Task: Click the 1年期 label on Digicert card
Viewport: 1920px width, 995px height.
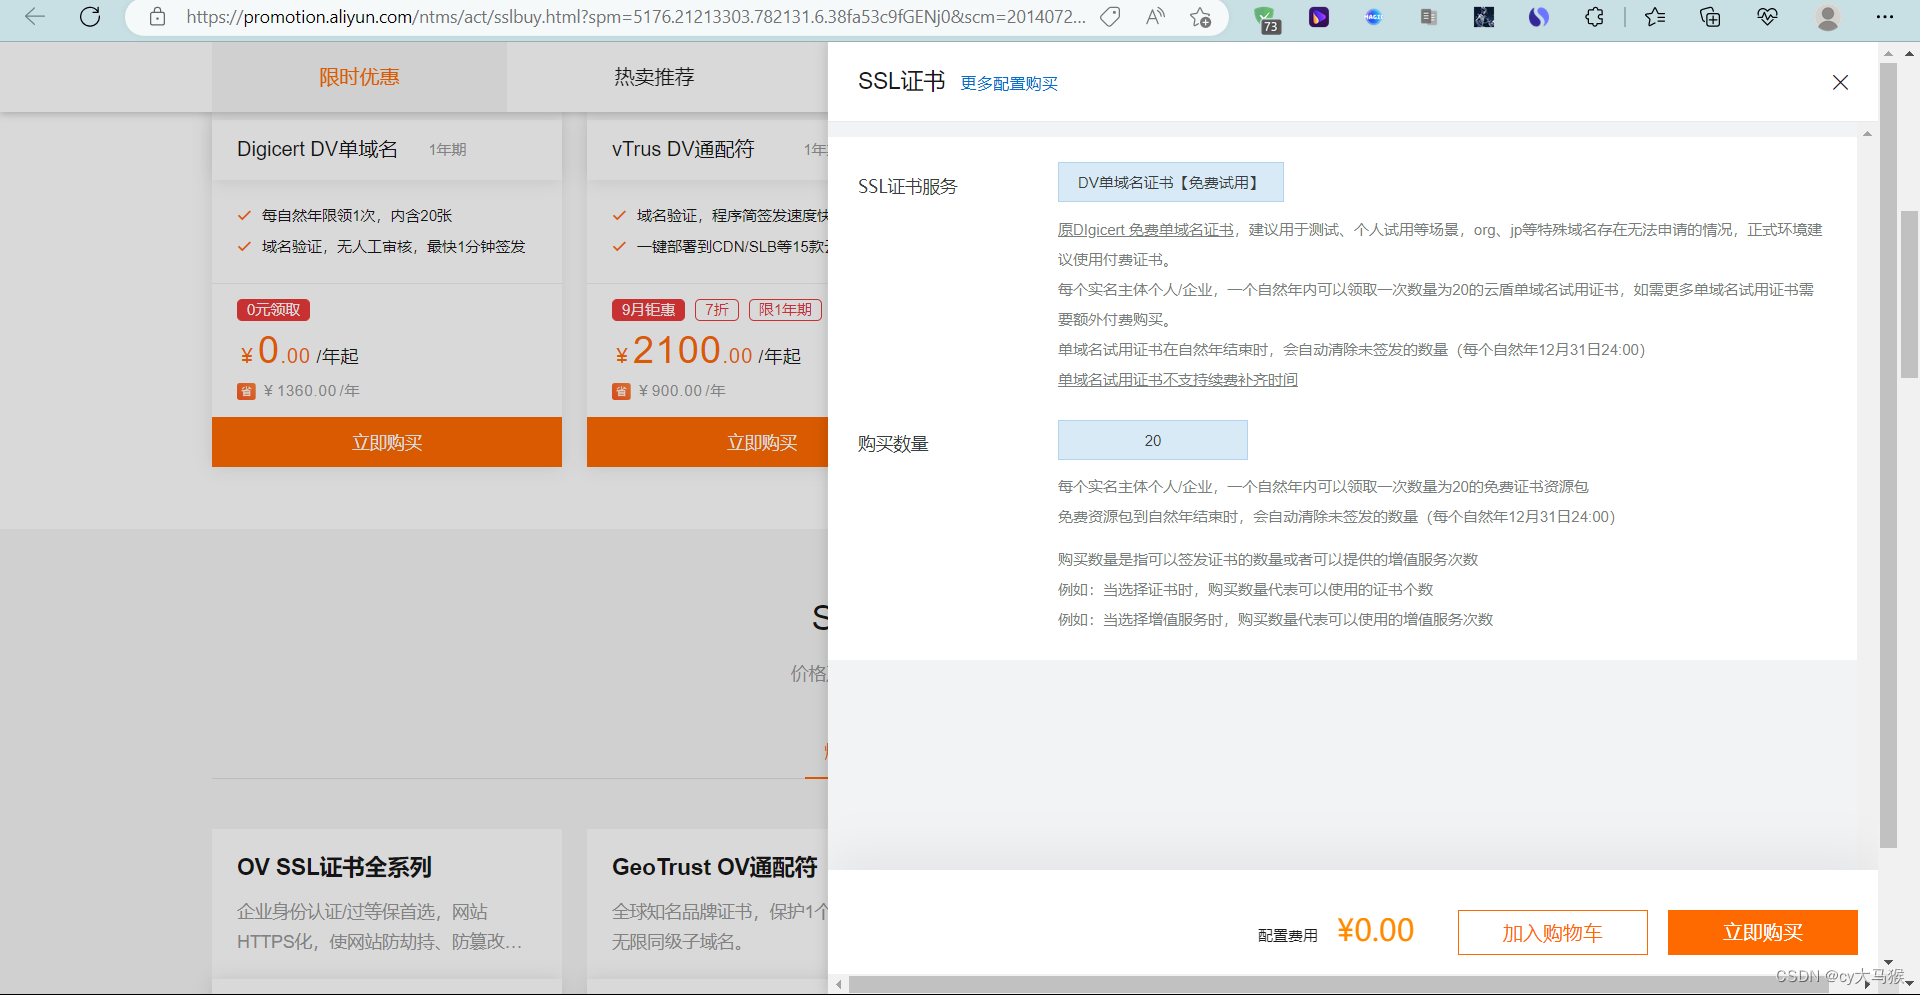Action: [x=447, y=149]
